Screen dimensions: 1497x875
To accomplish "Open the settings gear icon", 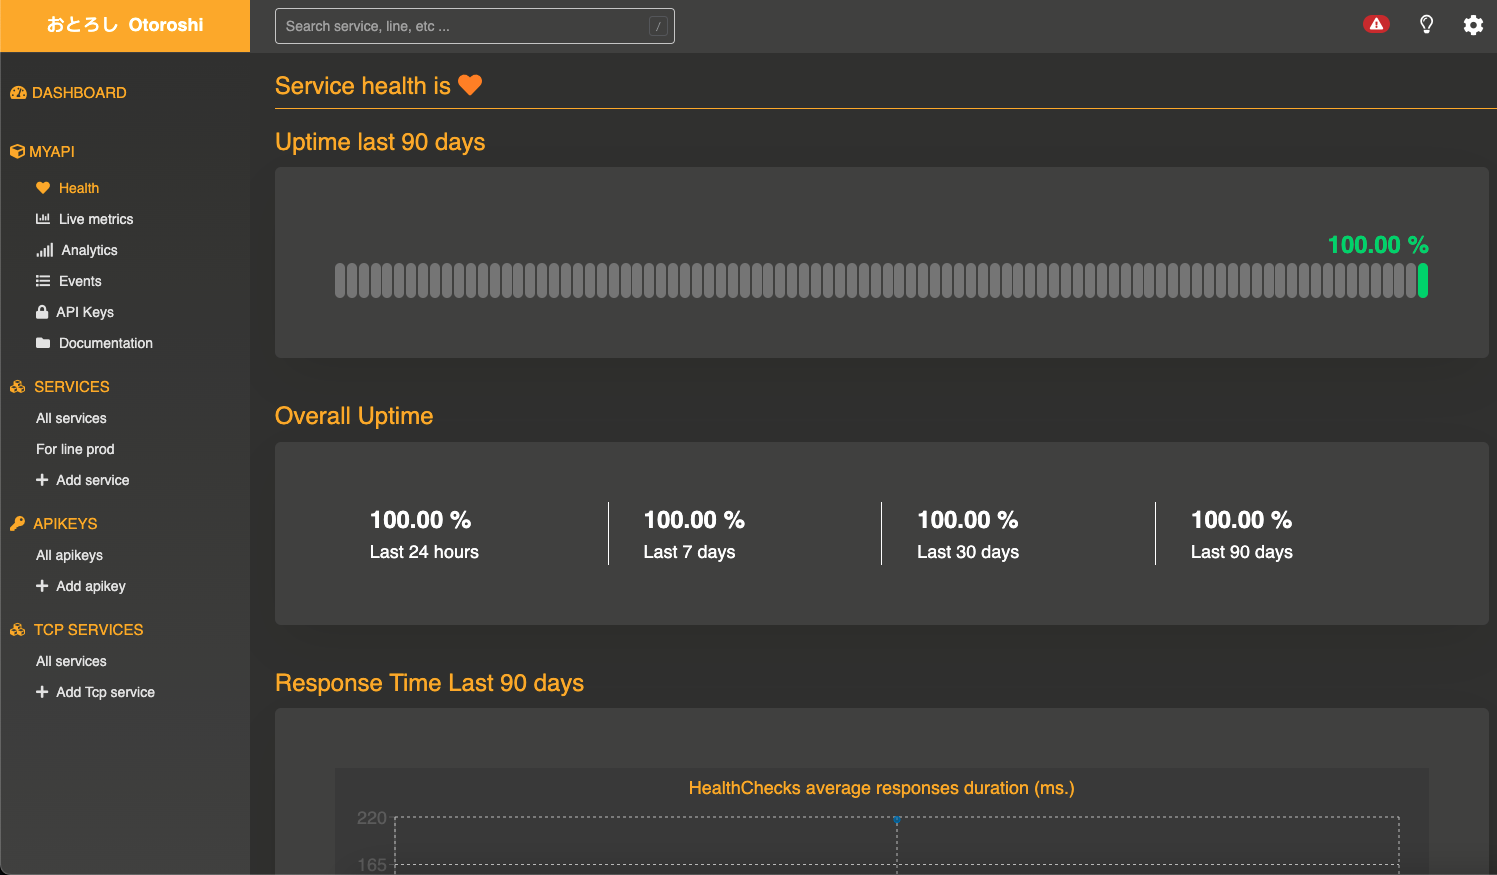I will 1473,25.
